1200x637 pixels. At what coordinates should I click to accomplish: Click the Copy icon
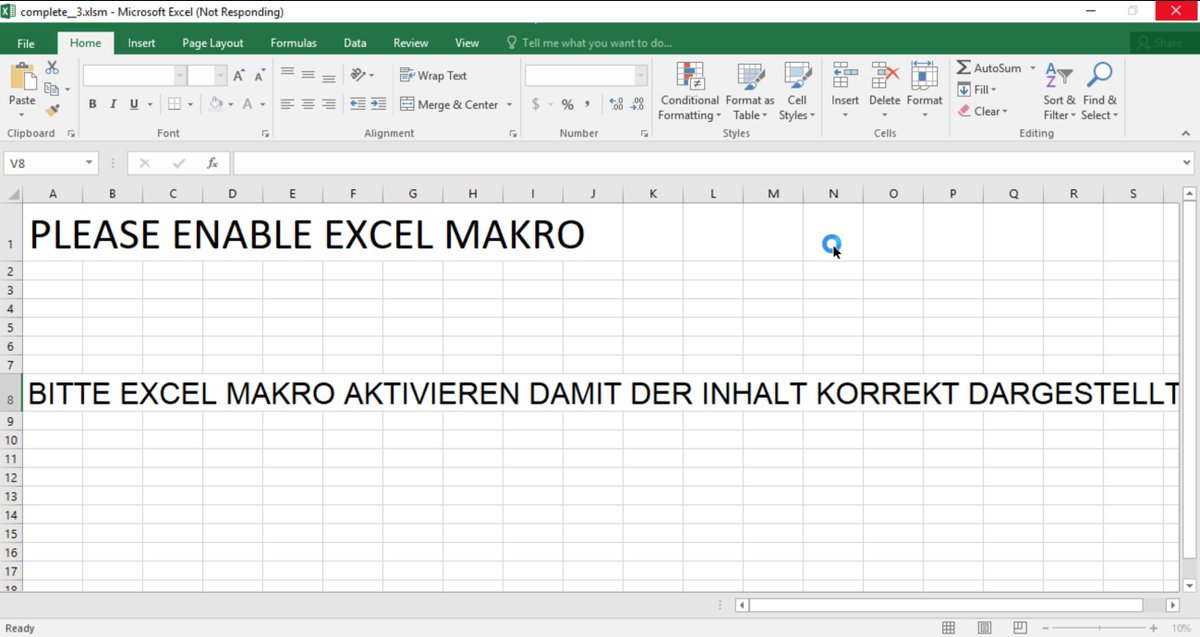[52, 89]
